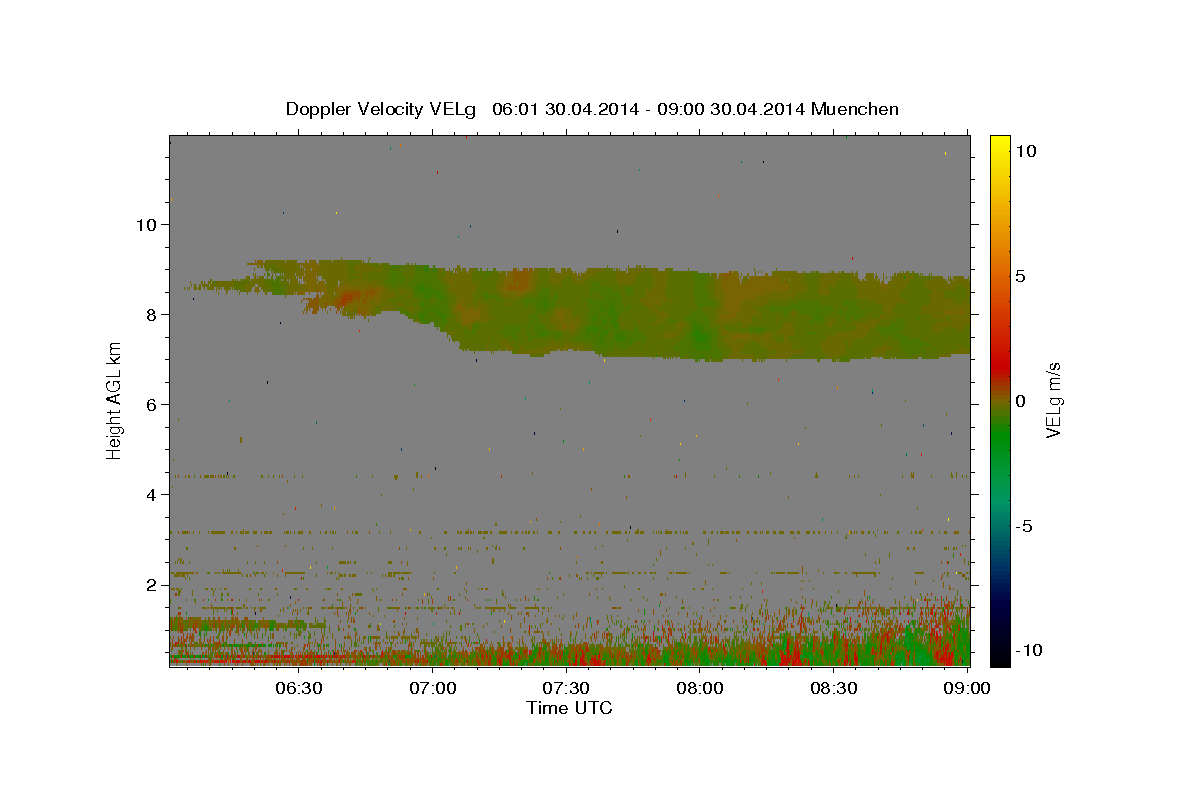Viewport: 1200px width, 800px height.
Task: Pick the yellow top of the colorbar
Action: [x=1000, y=142]
